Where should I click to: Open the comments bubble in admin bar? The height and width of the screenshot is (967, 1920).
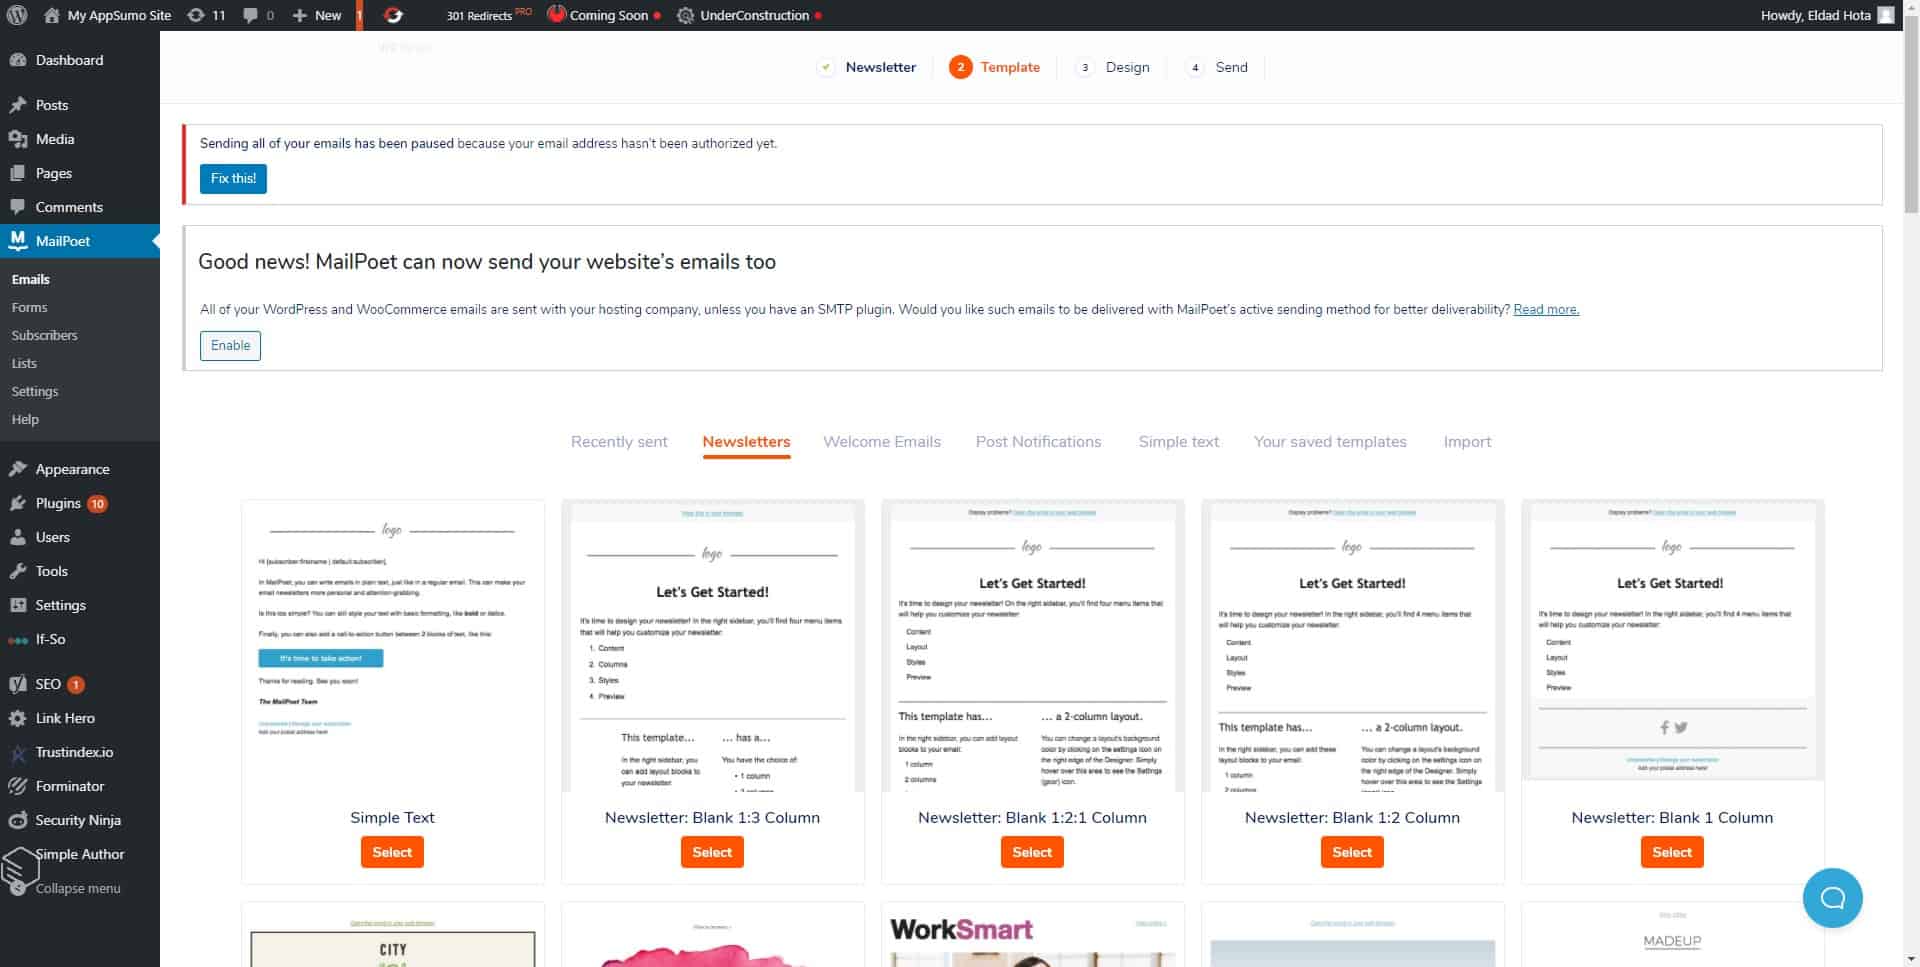tap(258, 15)
